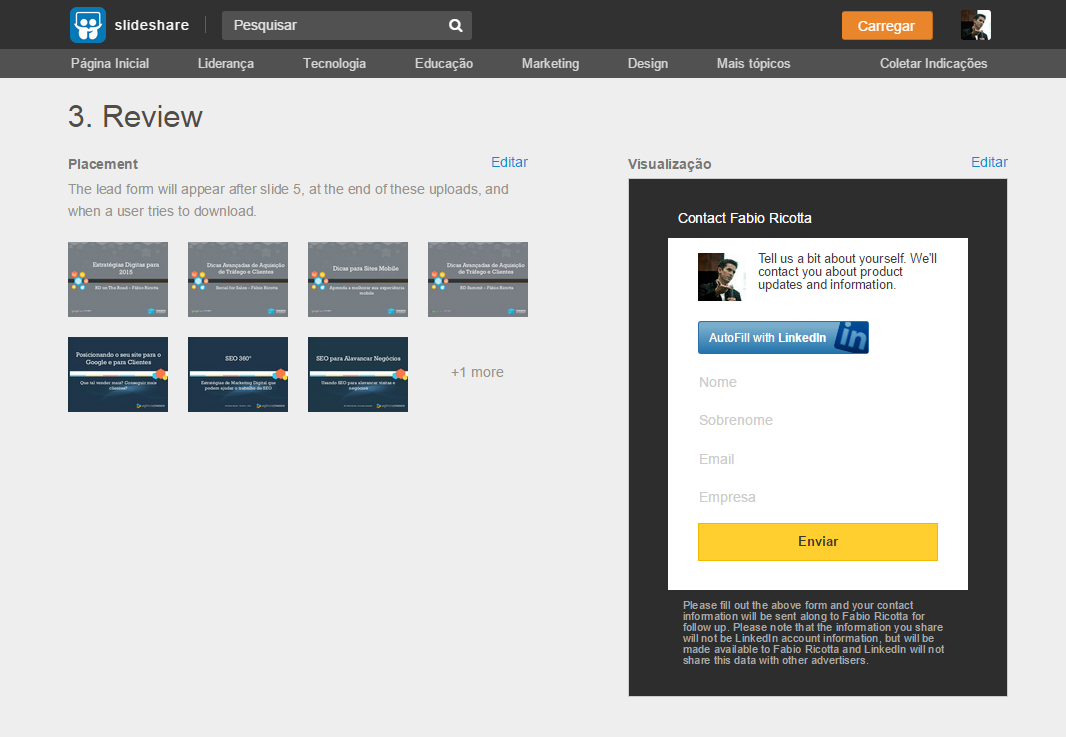This screenshot has height=737, width=1066.
Task: Select the 'Estratégias Digitais para 2015' thumbnail
Action: coord(118,279)
